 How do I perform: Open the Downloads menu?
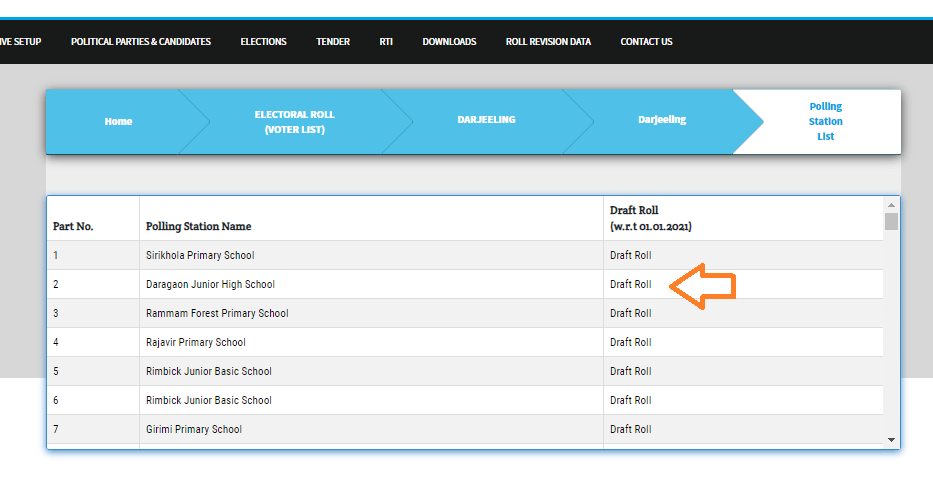pos(449,42)
